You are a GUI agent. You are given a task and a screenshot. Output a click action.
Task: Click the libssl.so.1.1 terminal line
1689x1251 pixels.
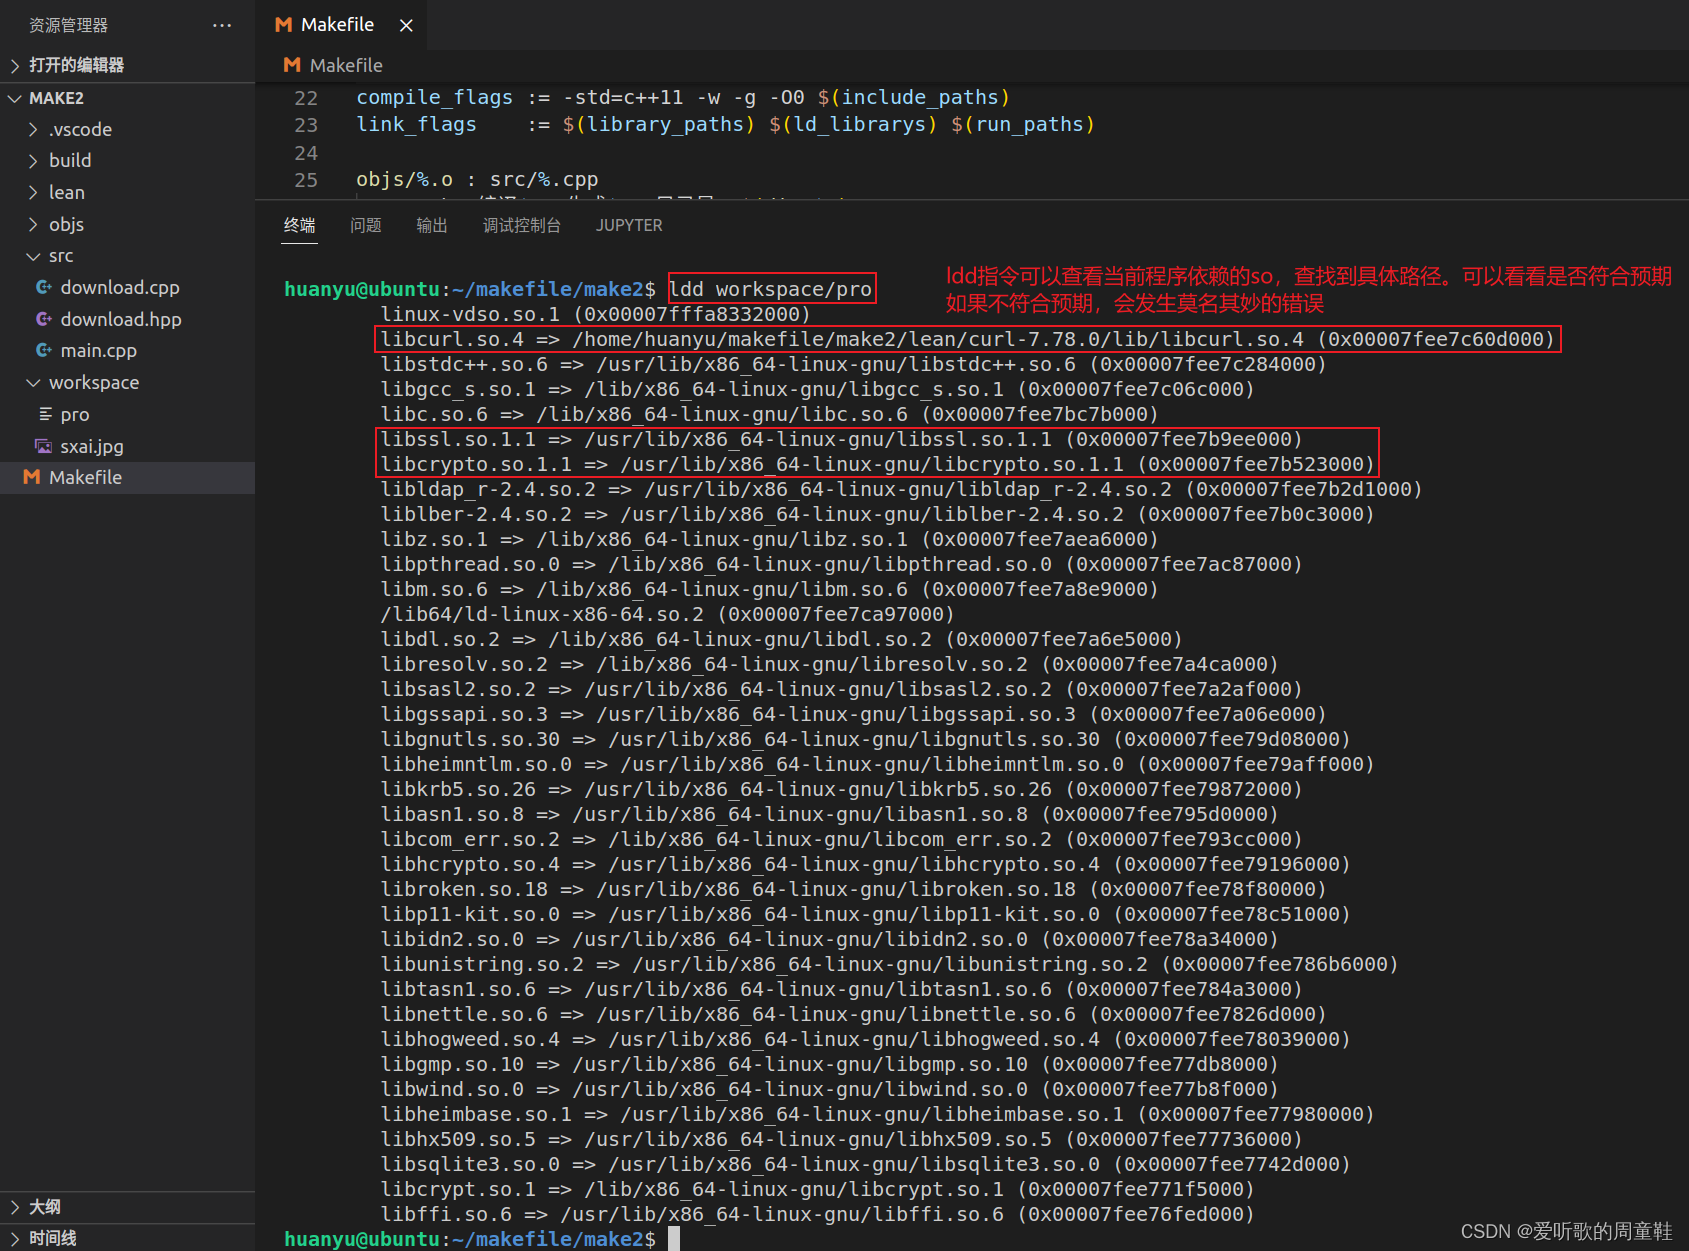841,439
